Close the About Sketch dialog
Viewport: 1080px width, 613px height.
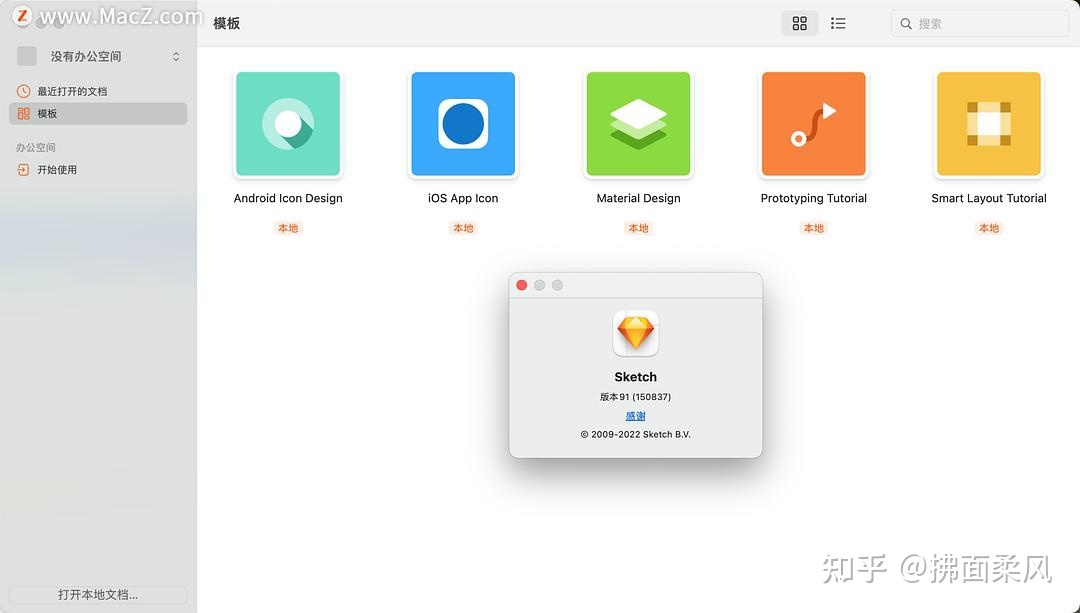click(521, 285)
